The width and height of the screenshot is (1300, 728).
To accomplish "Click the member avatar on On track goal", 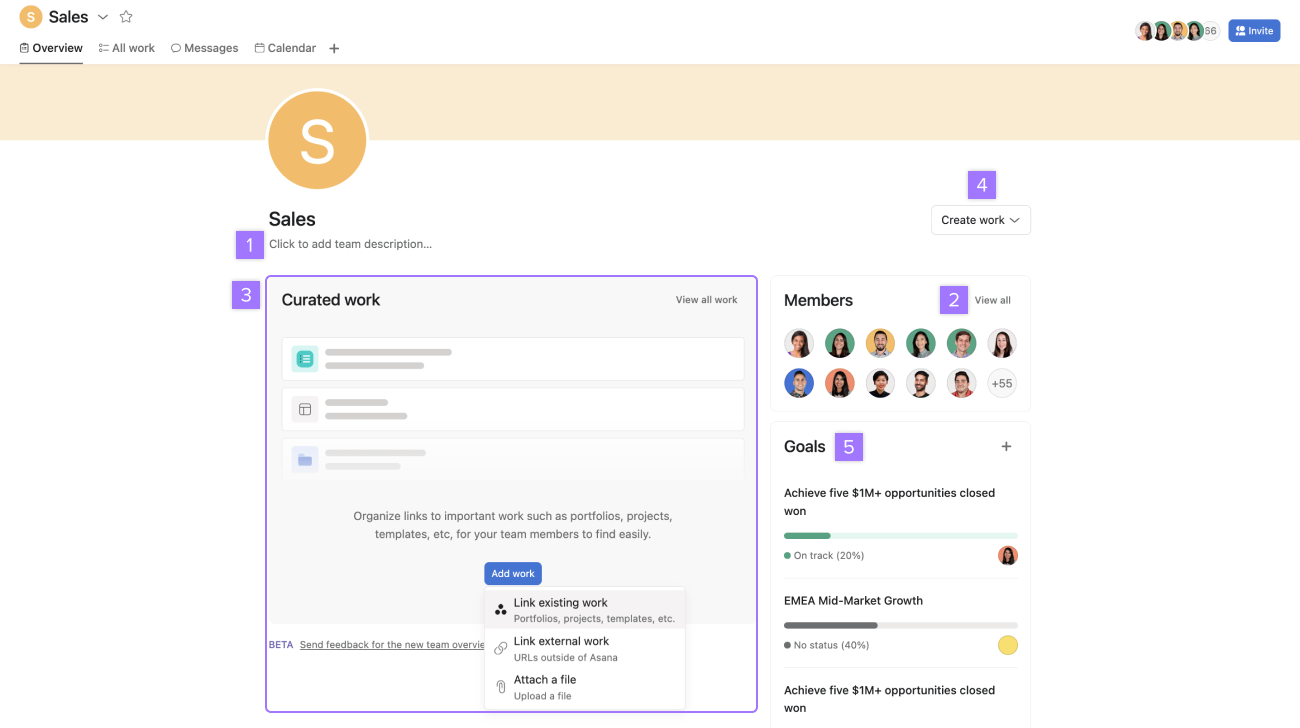I will [1008, 556].
